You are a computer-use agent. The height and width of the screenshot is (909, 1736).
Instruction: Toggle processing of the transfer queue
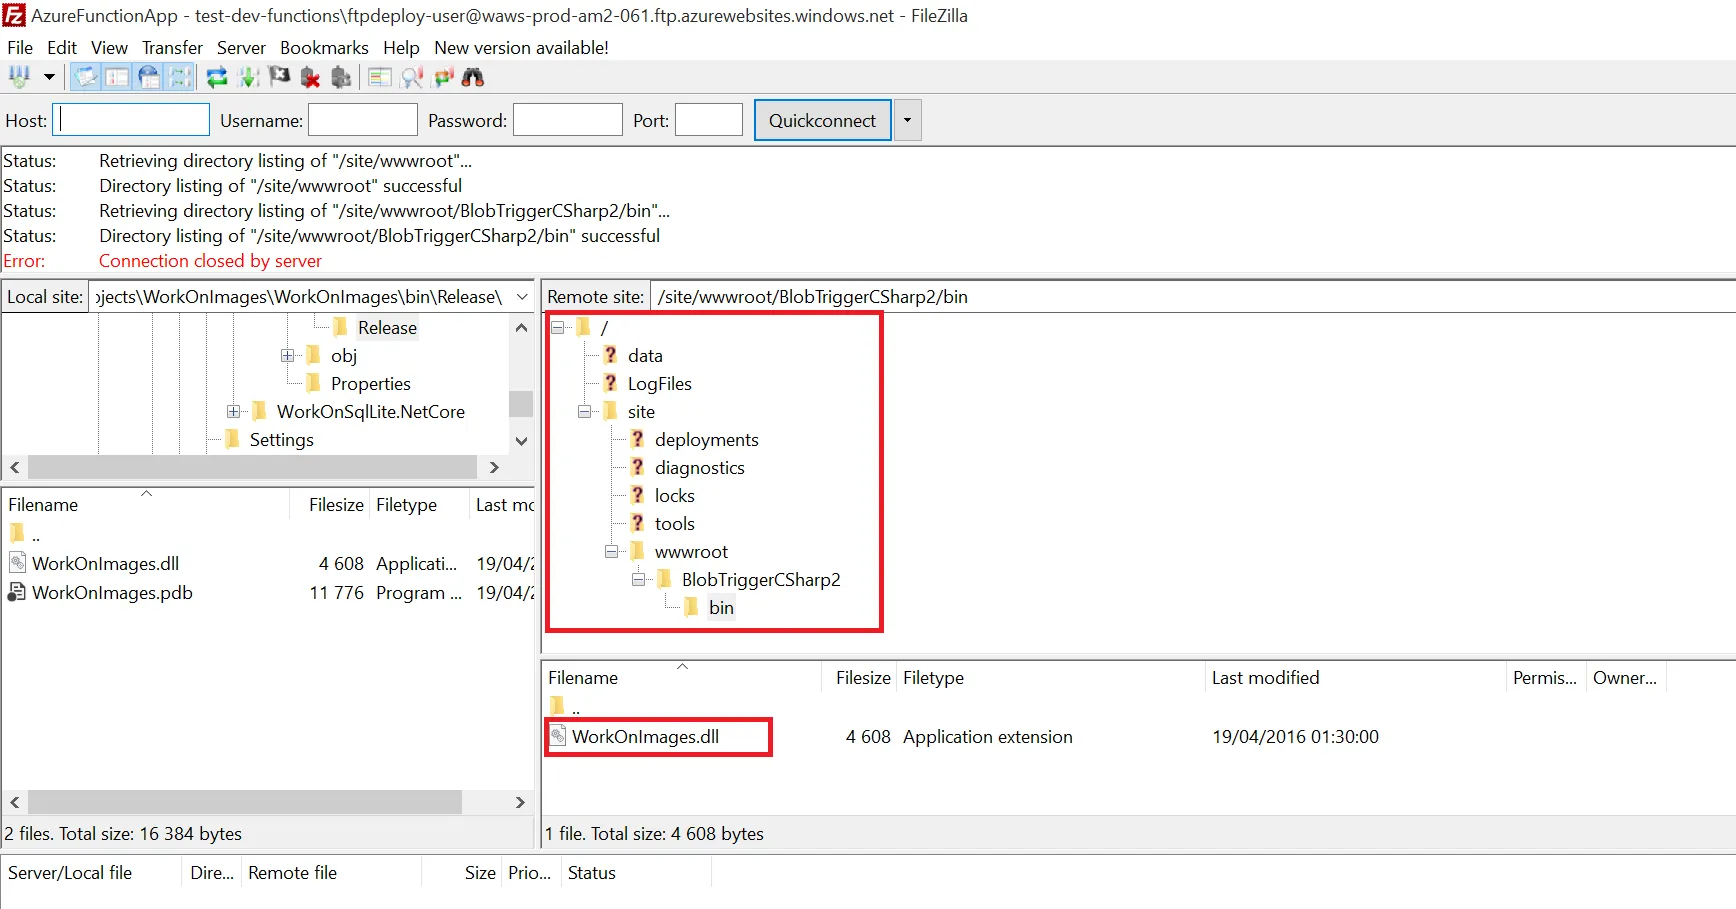[x=248, y=77]
